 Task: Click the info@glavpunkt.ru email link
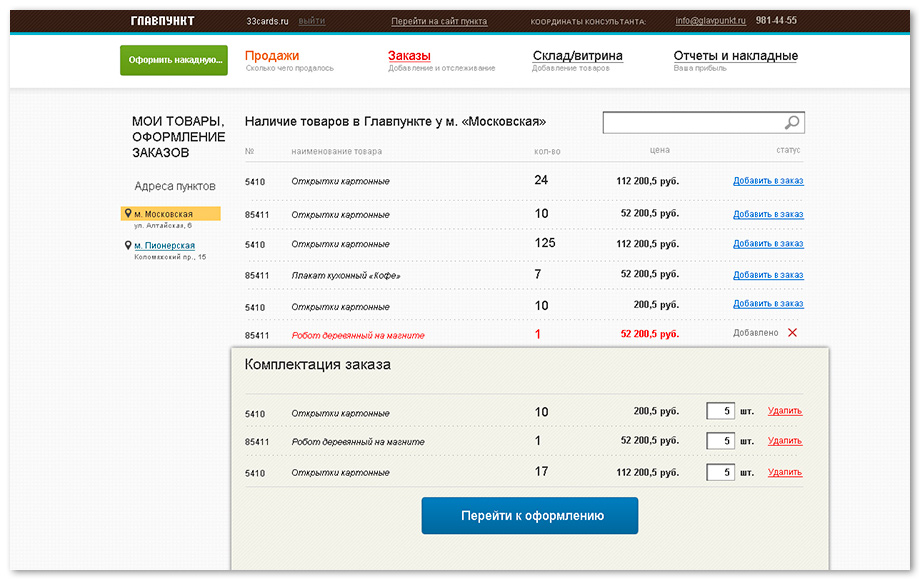click(711, 21)
